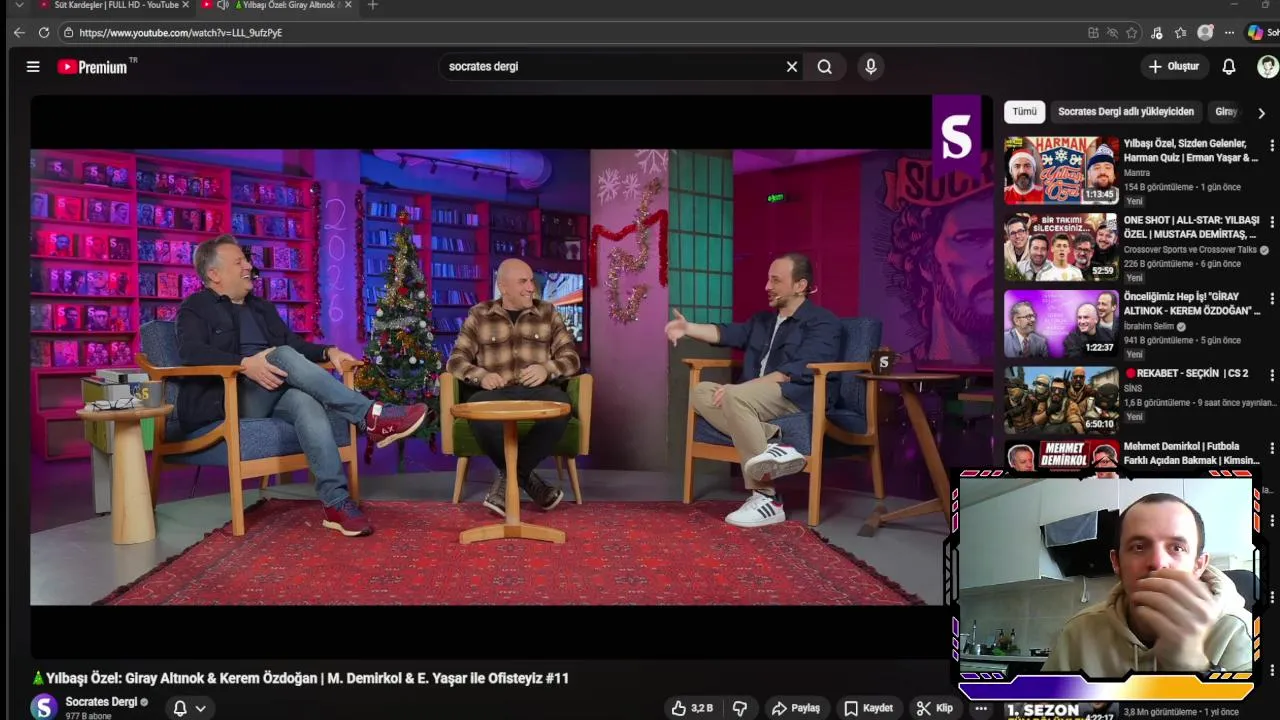Open more options for REKABET video
The image size is (1280, 720).
[1272, 376]
